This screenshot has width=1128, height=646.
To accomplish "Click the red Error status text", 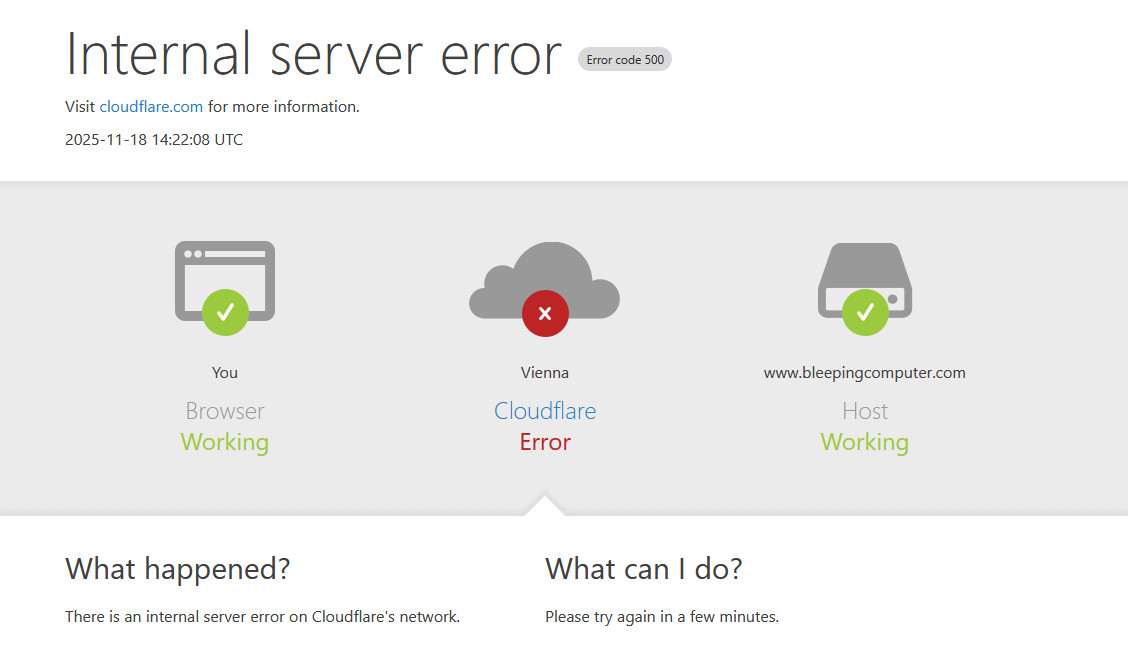I will [545, 442].
